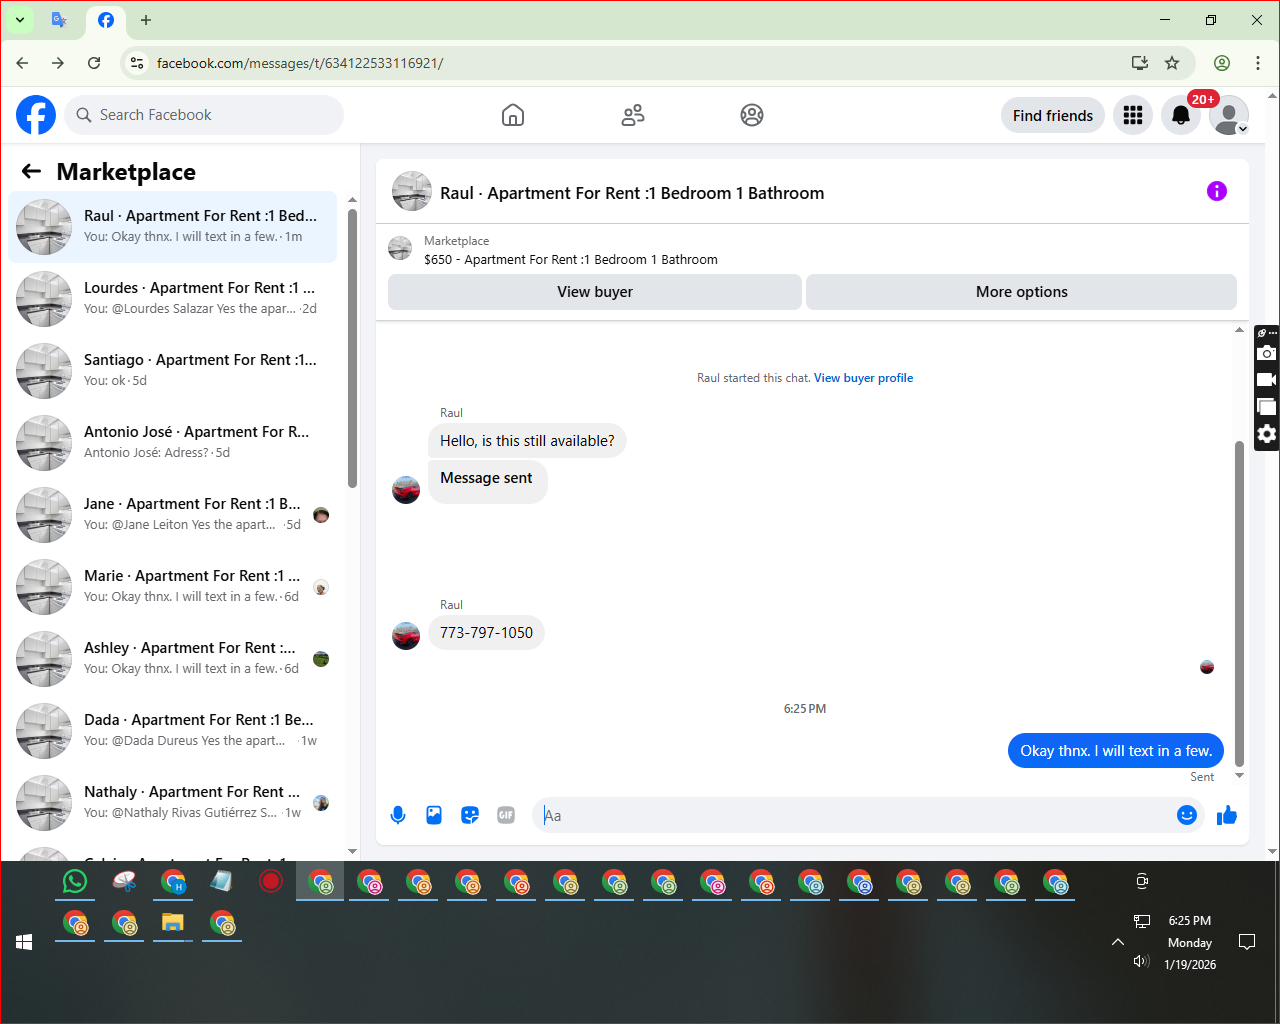Open conversation information purple icon

pos(1217,191)
